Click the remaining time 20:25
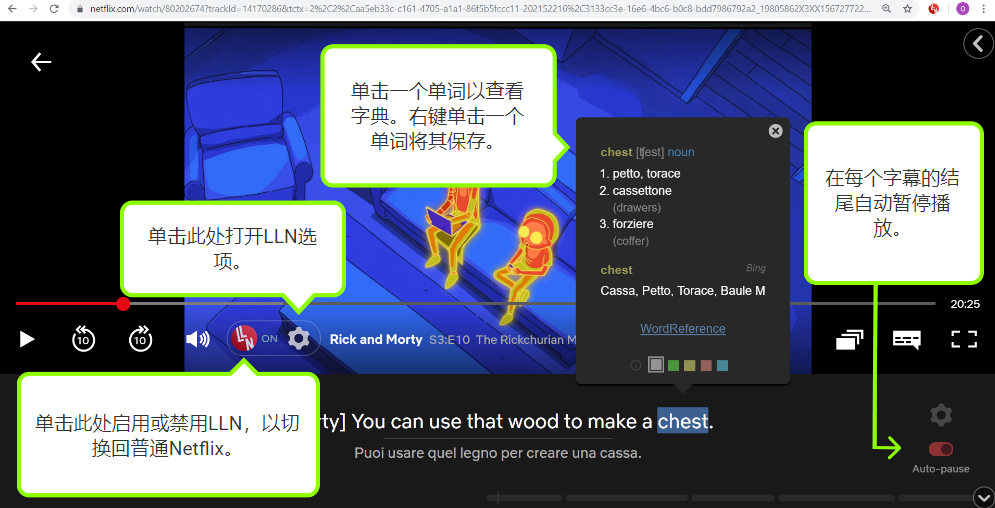Image resolution: width=995 pixels, height=508 pixels. pyautogui.click(x=965, y=304)
